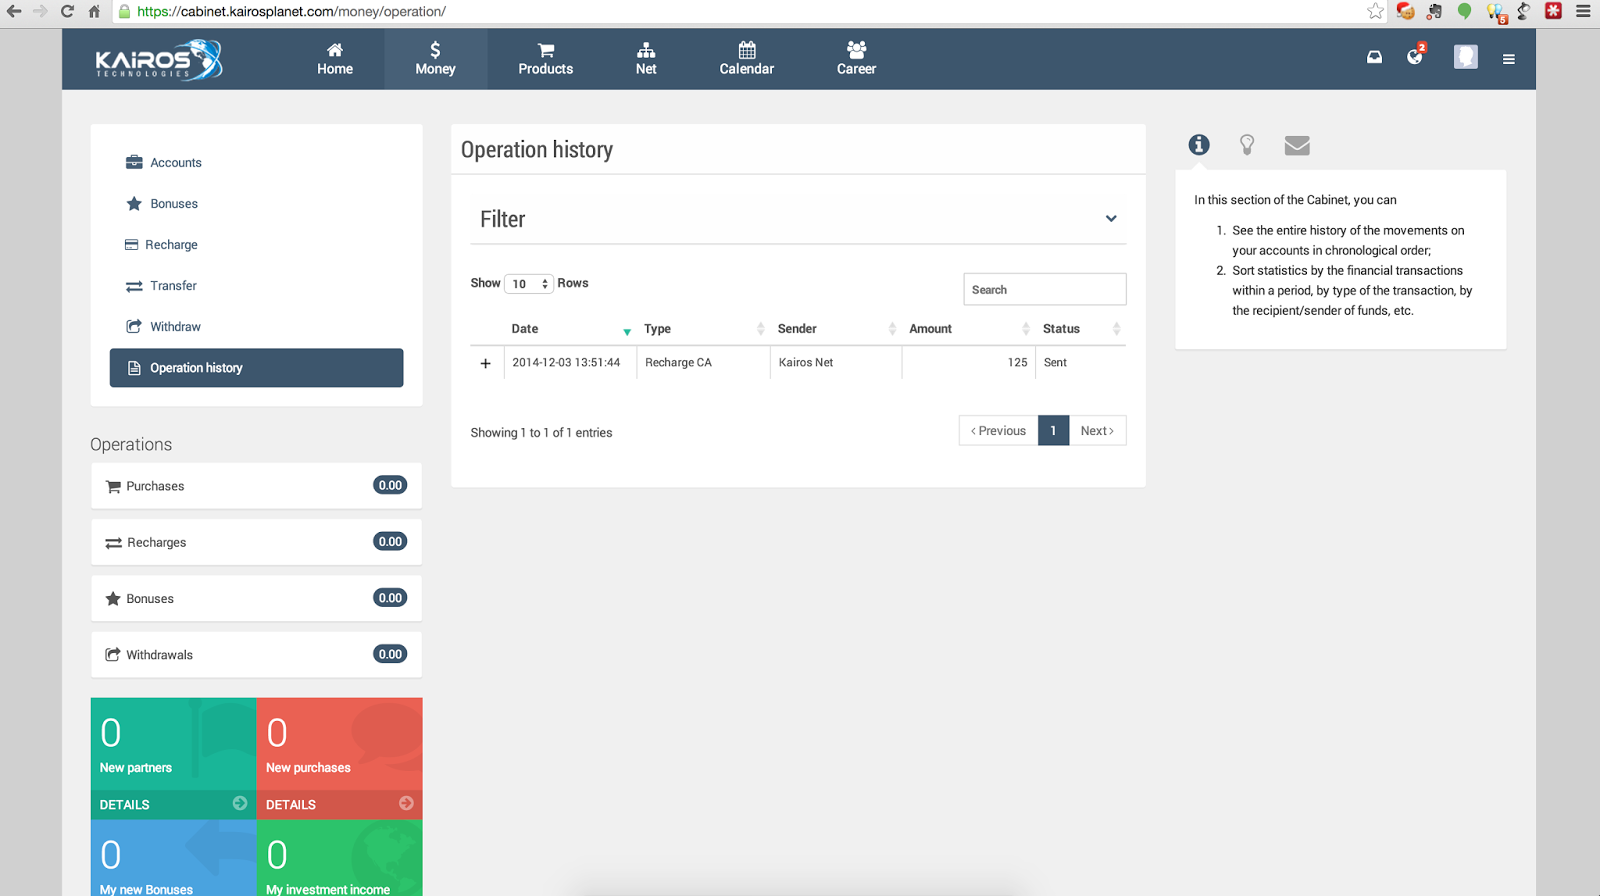Open the Money tab
Image resolution: width=1600 pixels, height=896 pixels.
(435, 59)
